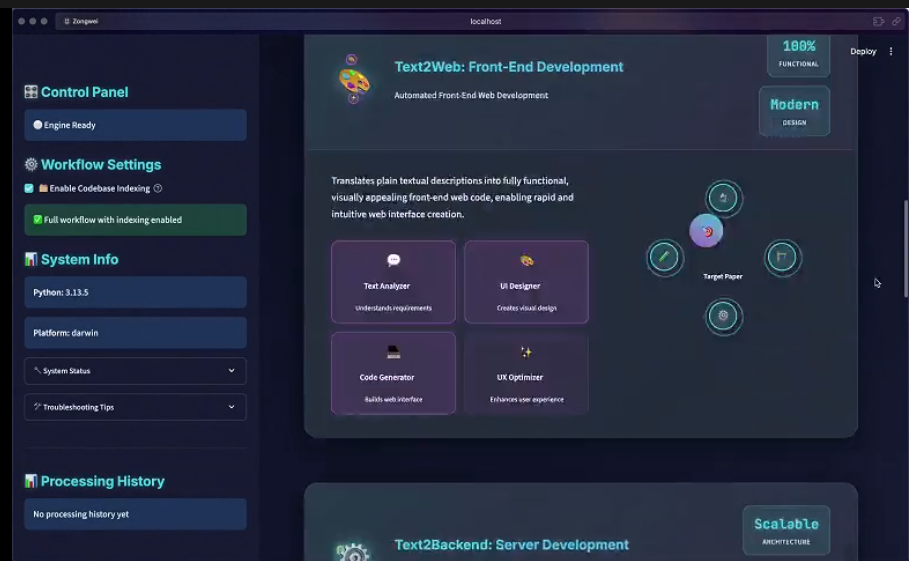This screenshot has width=909, height=561.
Task: Click the Full workflow with indexing enabled message
Action: tap(135, 220)
